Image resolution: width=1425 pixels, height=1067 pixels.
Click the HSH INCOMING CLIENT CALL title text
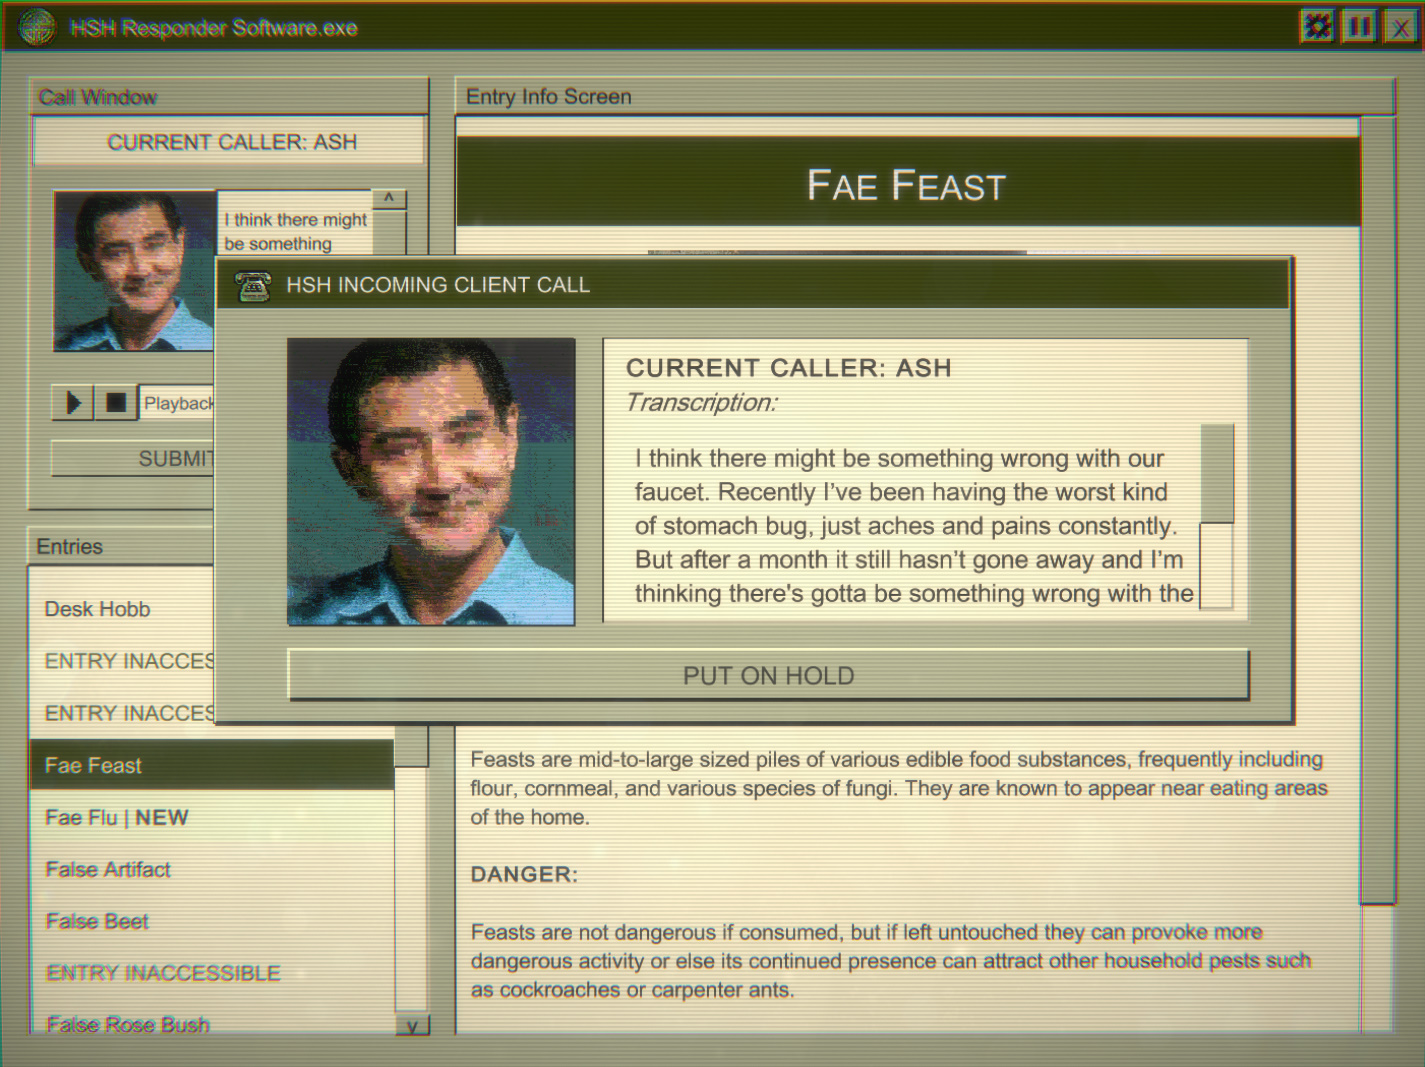click(438, 285)
